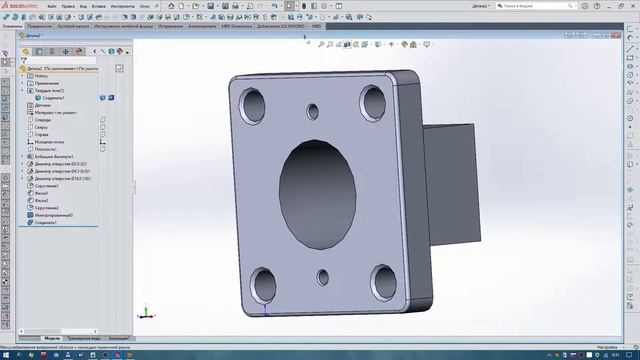
Task: Open the PropertyManager tab
Action: click(39, 51)
